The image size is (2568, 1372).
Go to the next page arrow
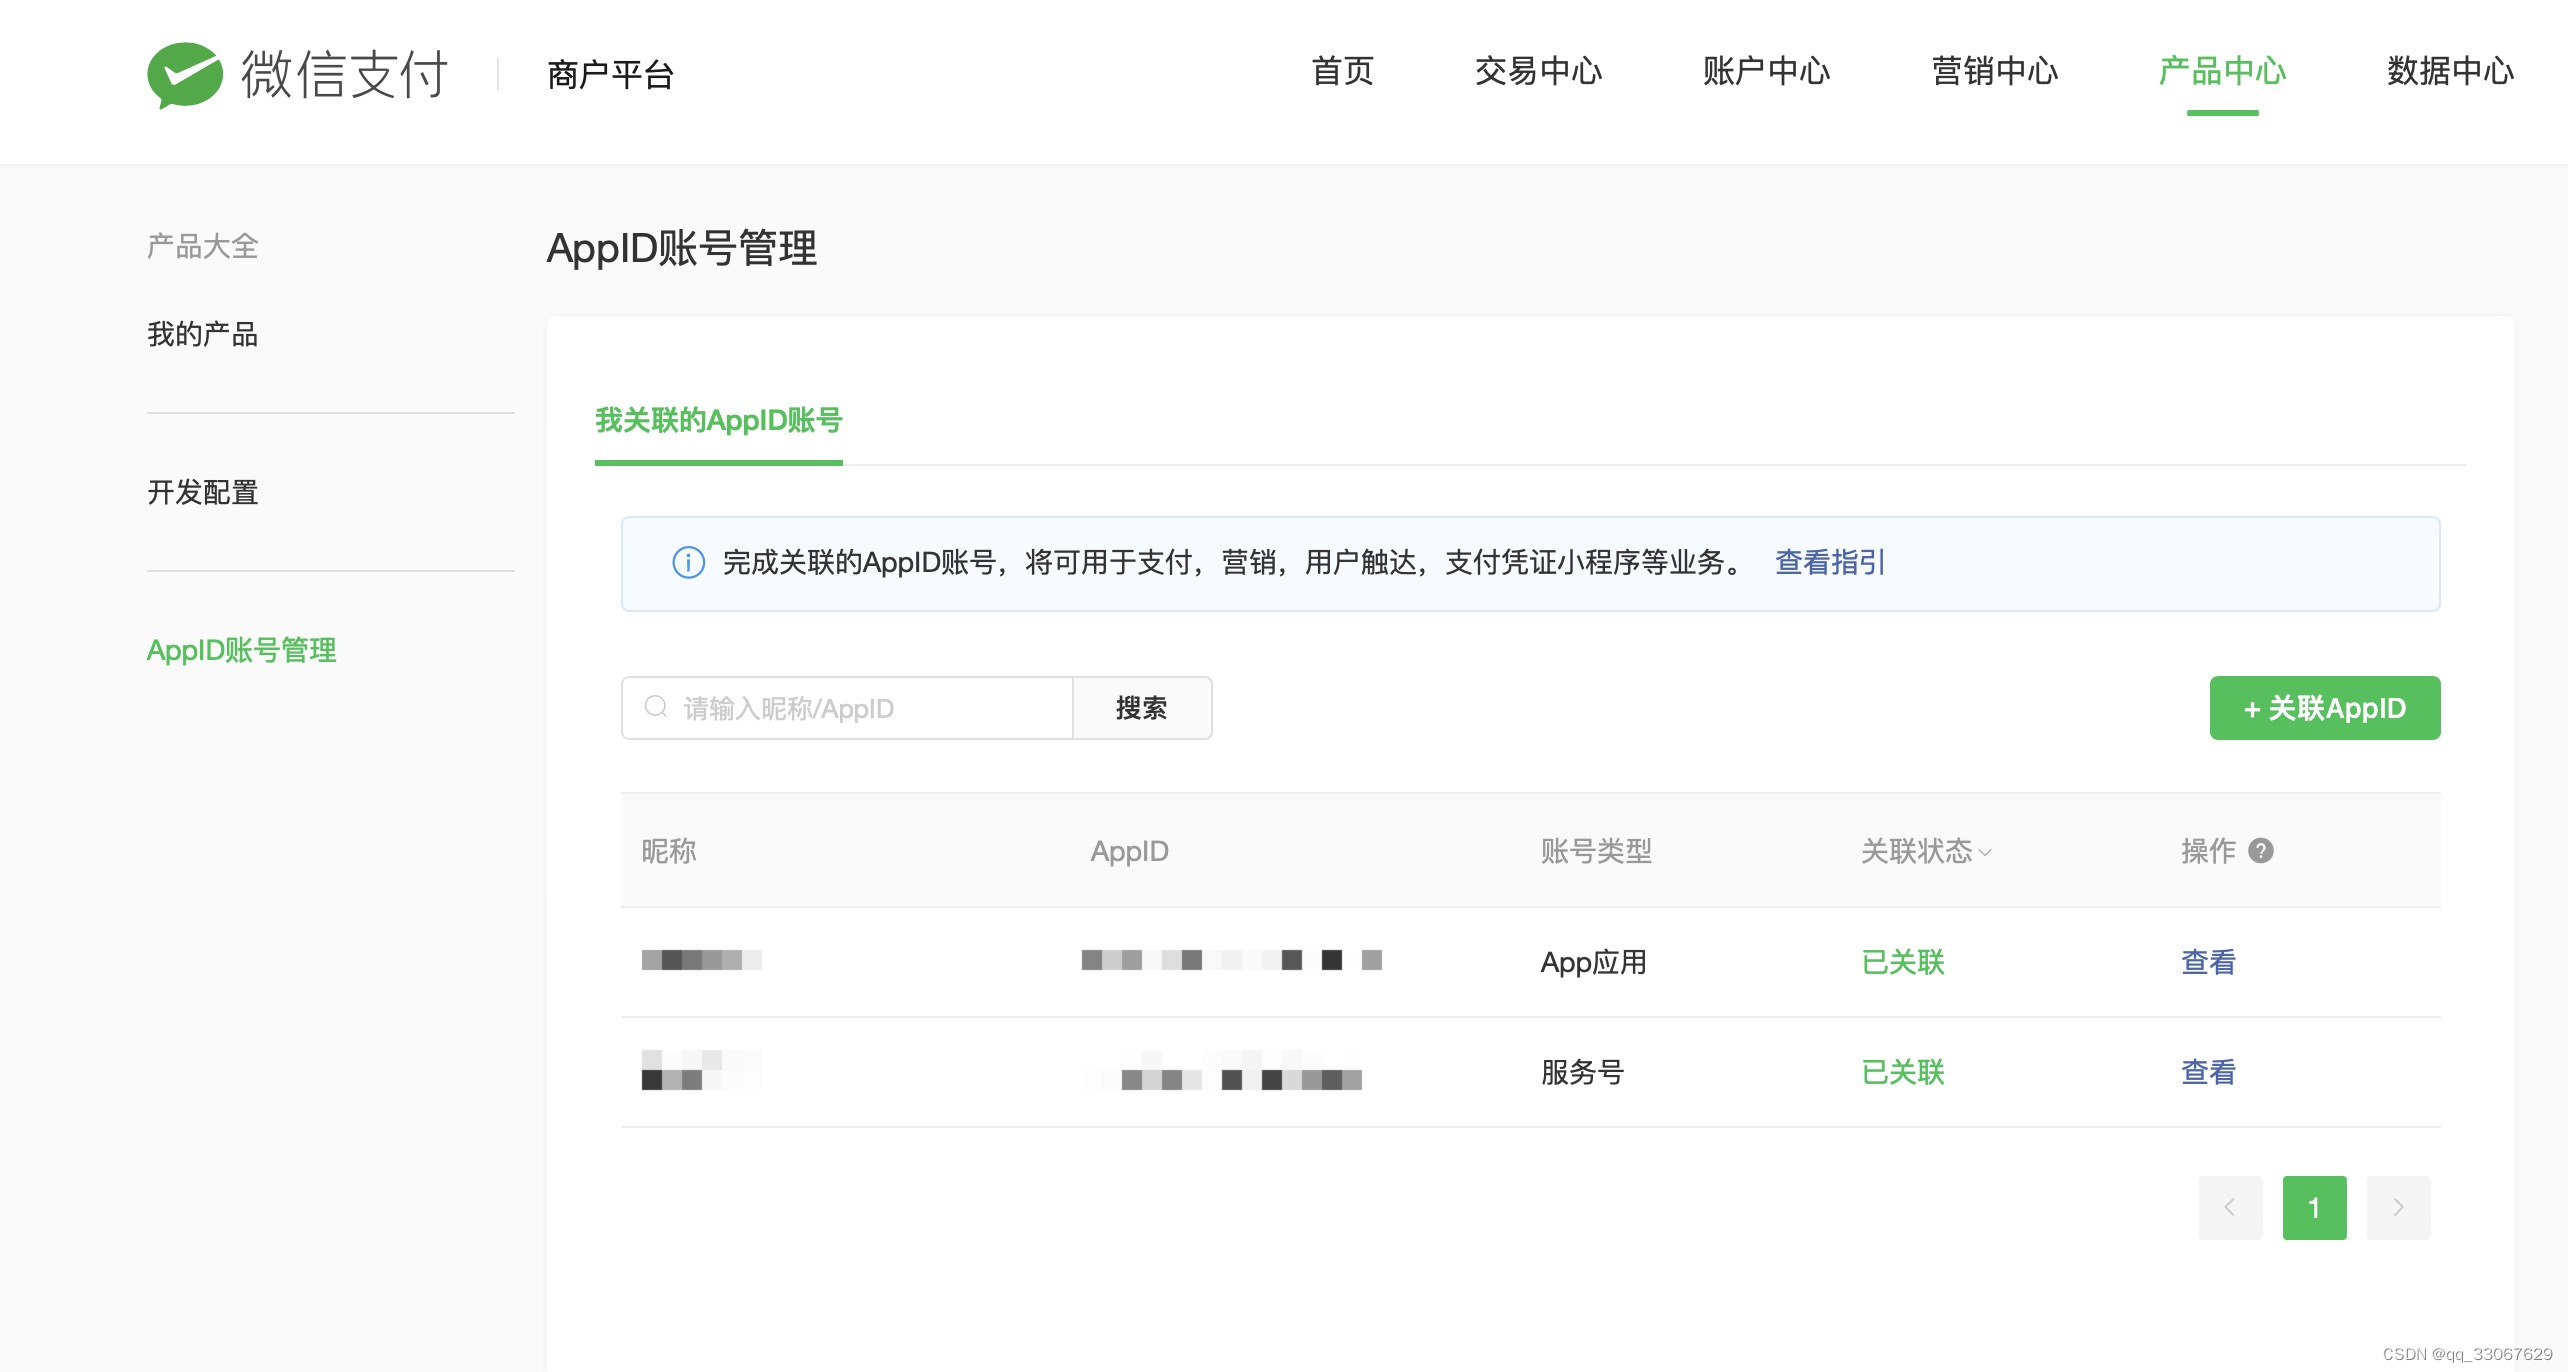[x=2397, y=1208]
